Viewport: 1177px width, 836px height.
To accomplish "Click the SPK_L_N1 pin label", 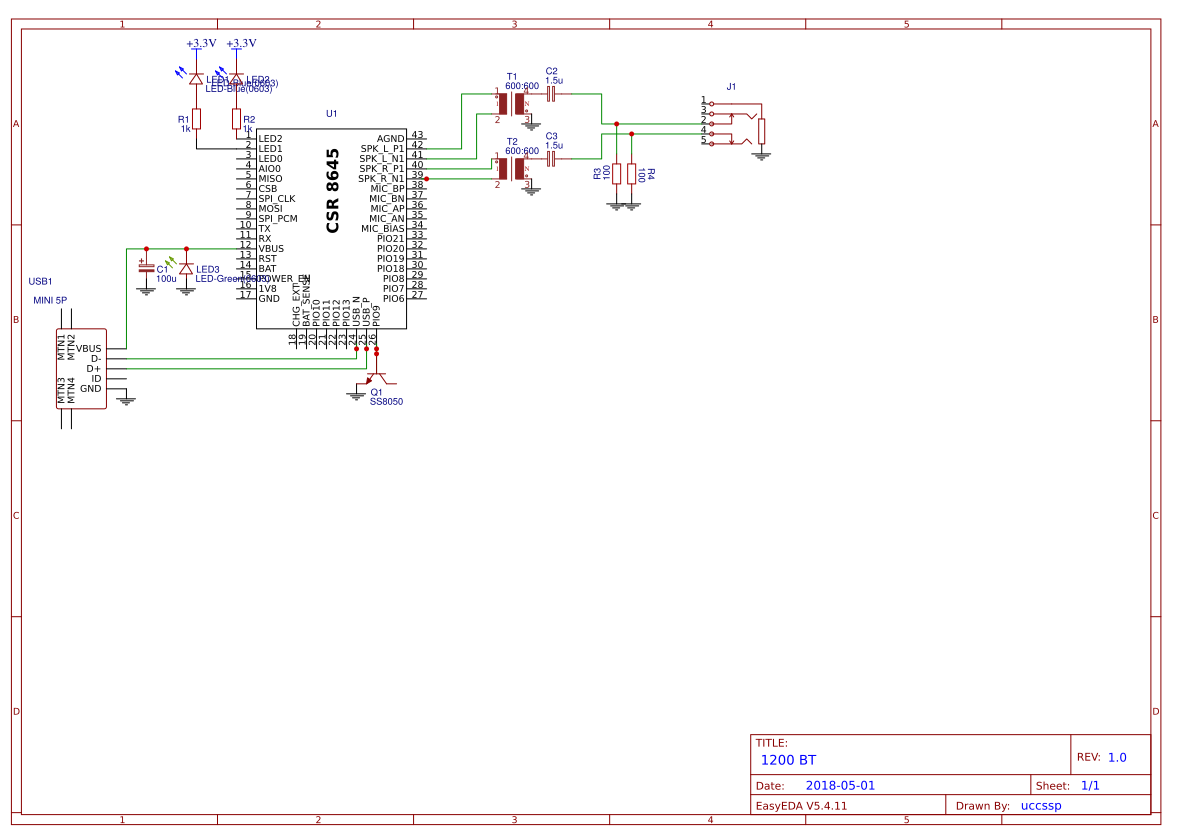I will (x=382, y=159).
